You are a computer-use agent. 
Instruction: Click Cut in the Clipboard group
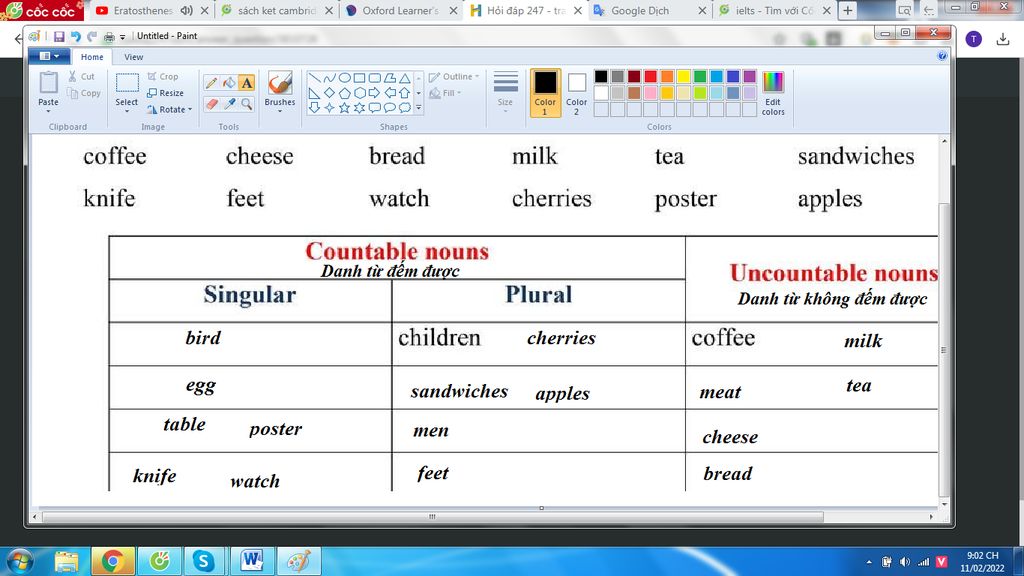click(82, 76)
